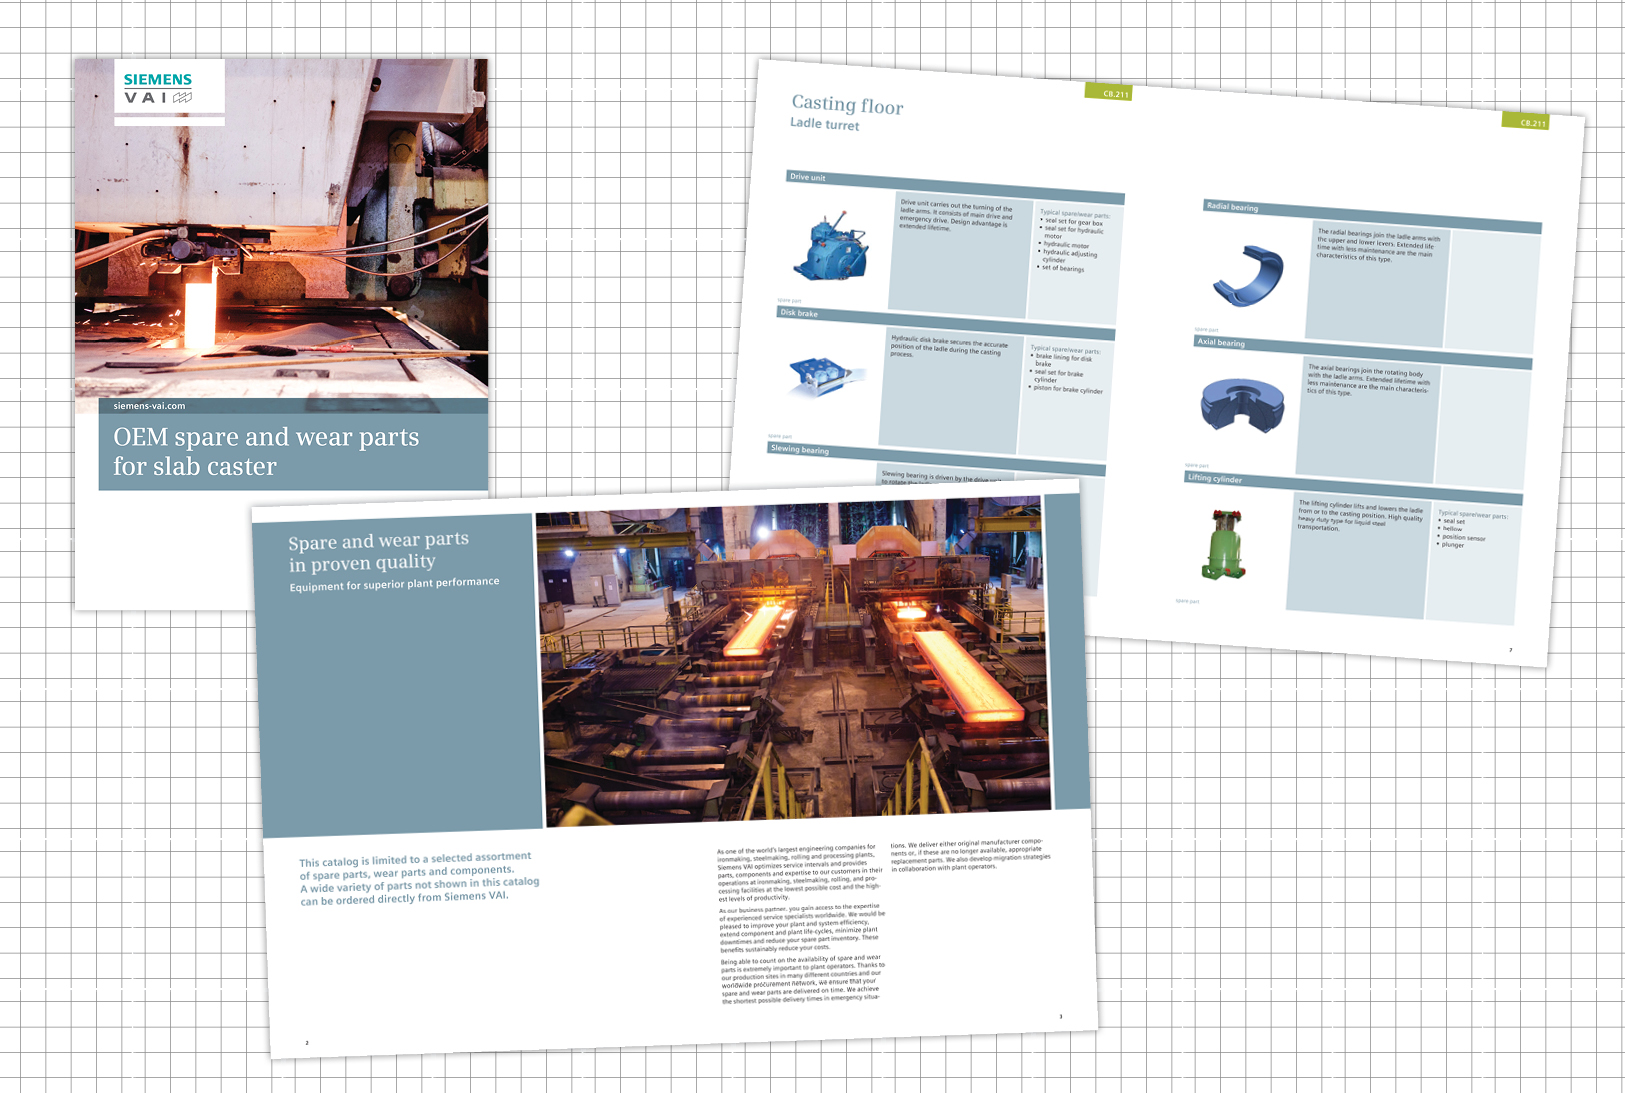This screenshot has height=1093, width=1625.
Task: Select the radial bearings description paragraph
Action: coord(1377,245)
